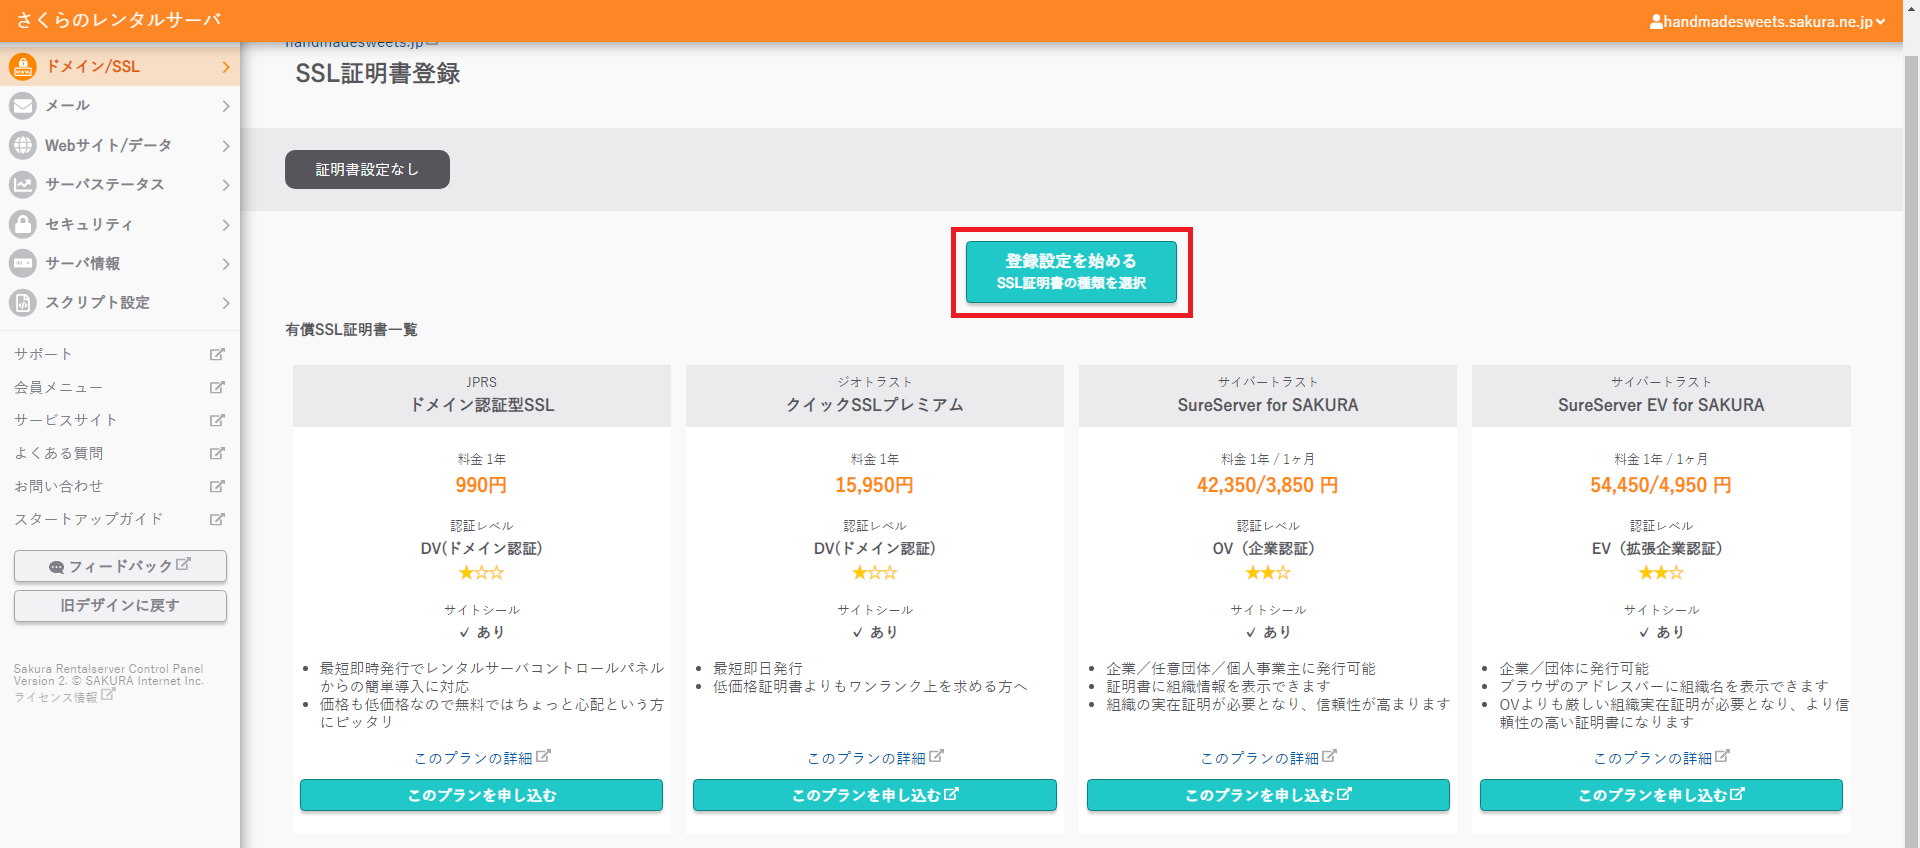Apply for SureServer EV for SAKURA plan
Screen dimensions: 1920x848
[1661, 795]
